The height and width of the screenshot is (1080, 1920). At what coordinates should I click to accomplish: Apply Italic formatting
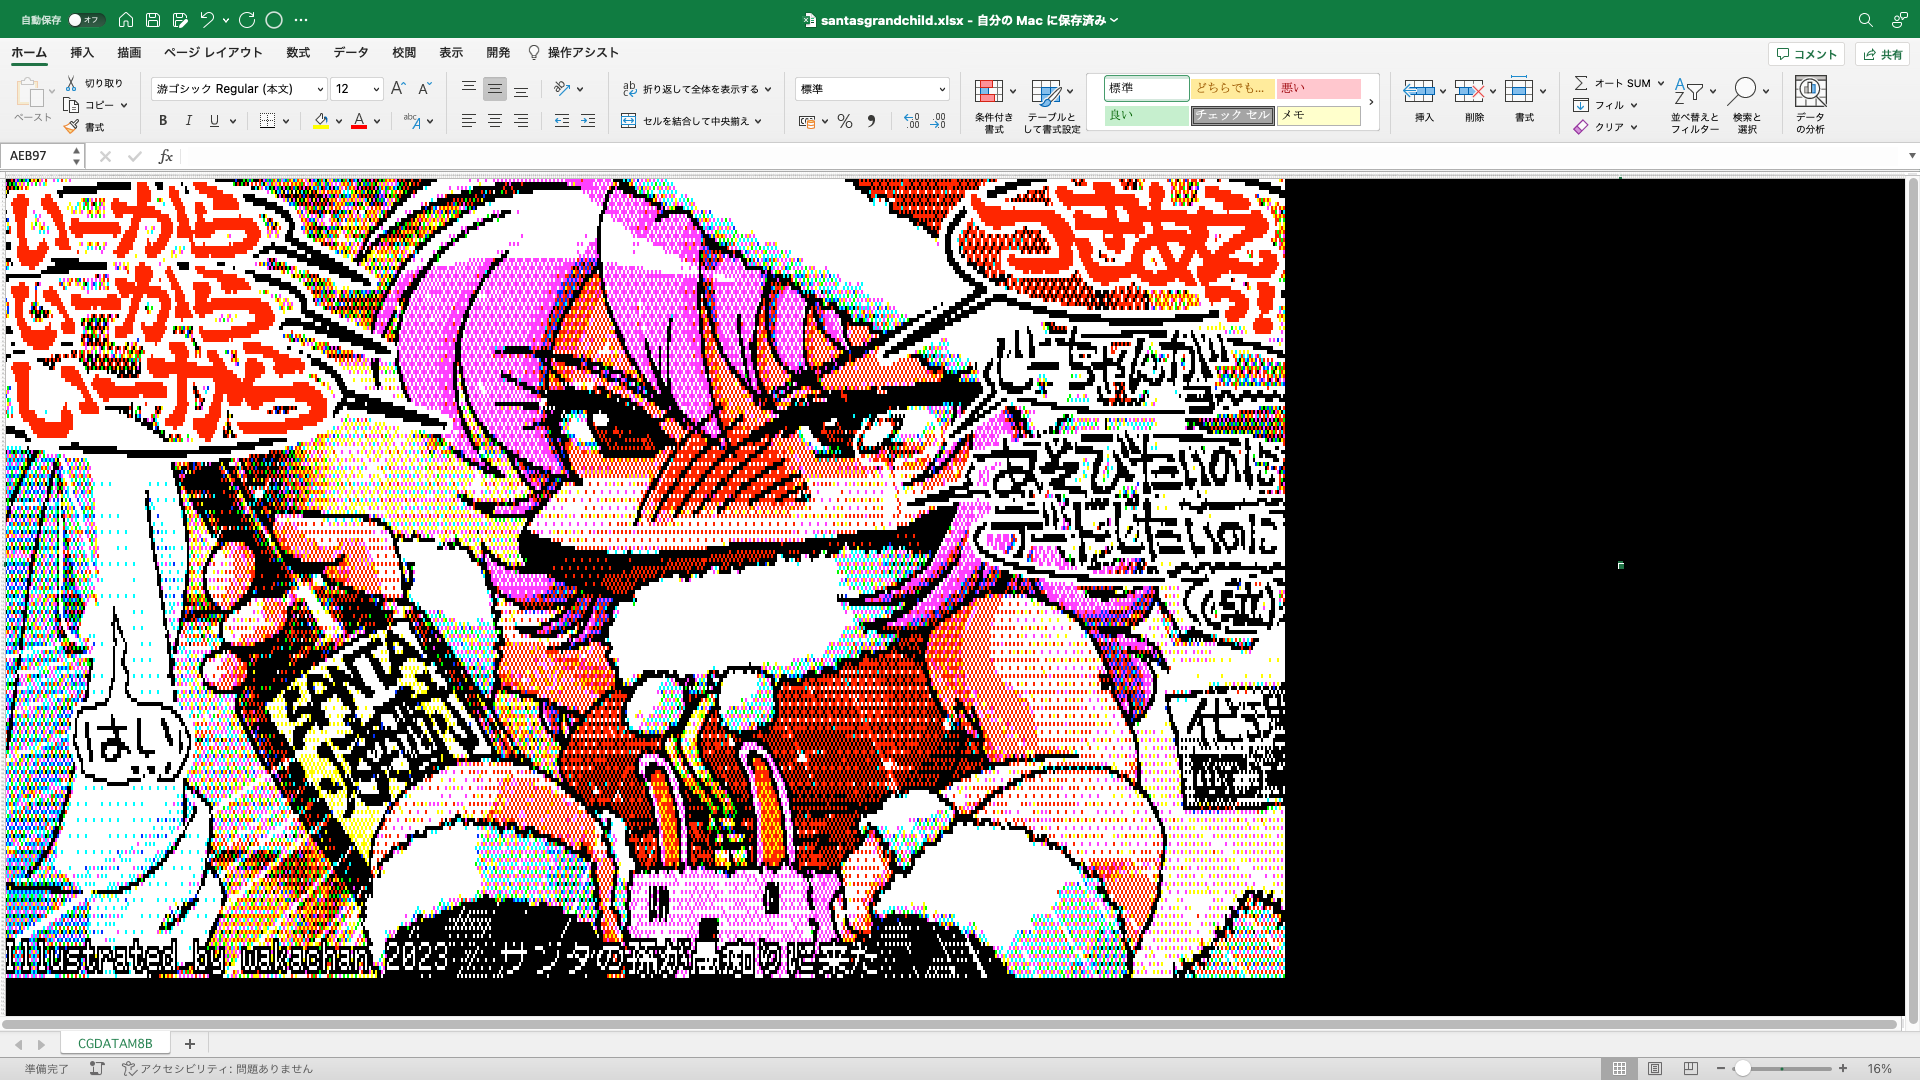pos(189,120)
